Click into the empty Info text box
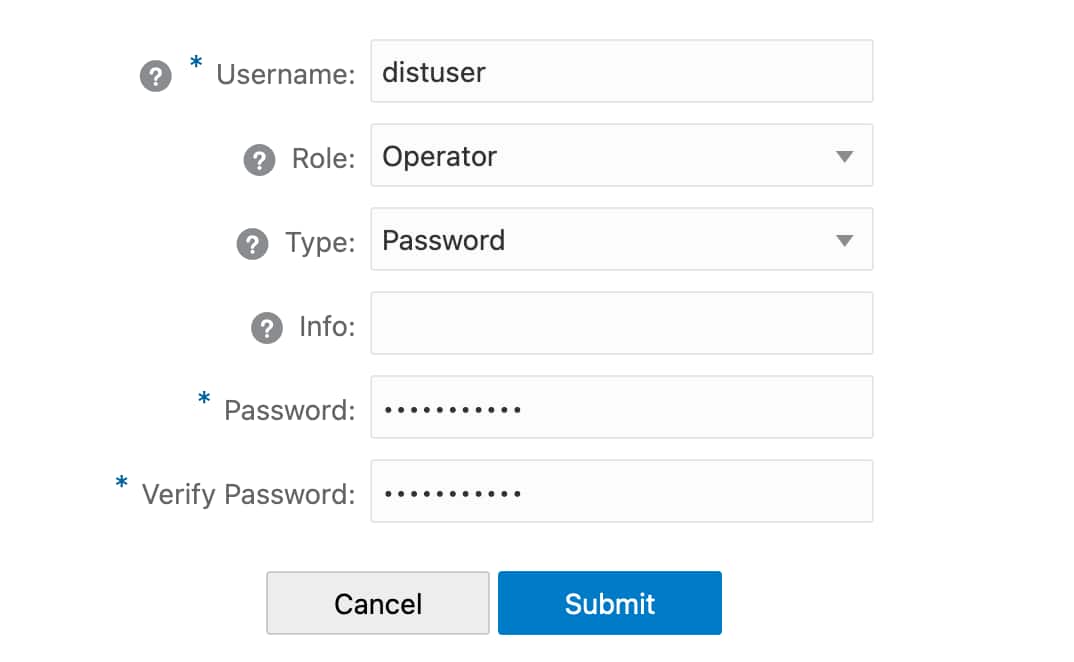This screenshot has width=1074, height=662. (x=620, y=323)
